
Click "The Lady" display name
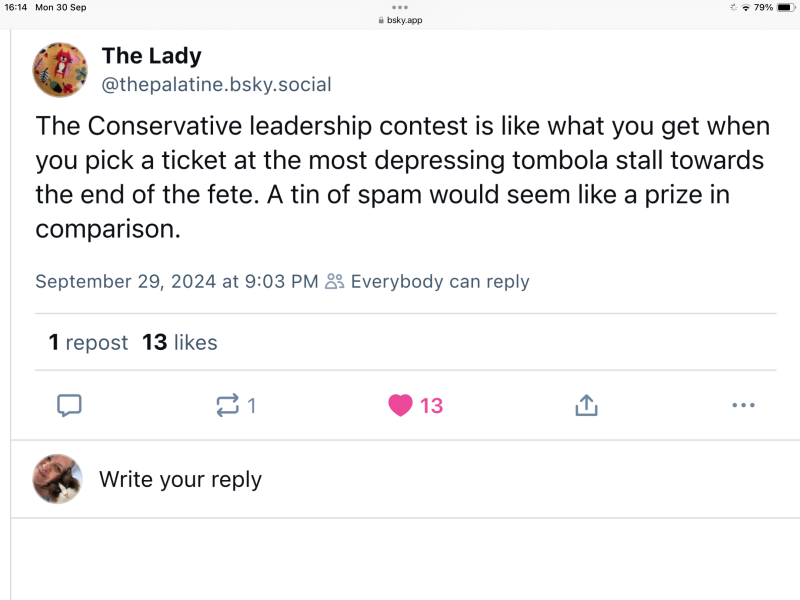151,56
